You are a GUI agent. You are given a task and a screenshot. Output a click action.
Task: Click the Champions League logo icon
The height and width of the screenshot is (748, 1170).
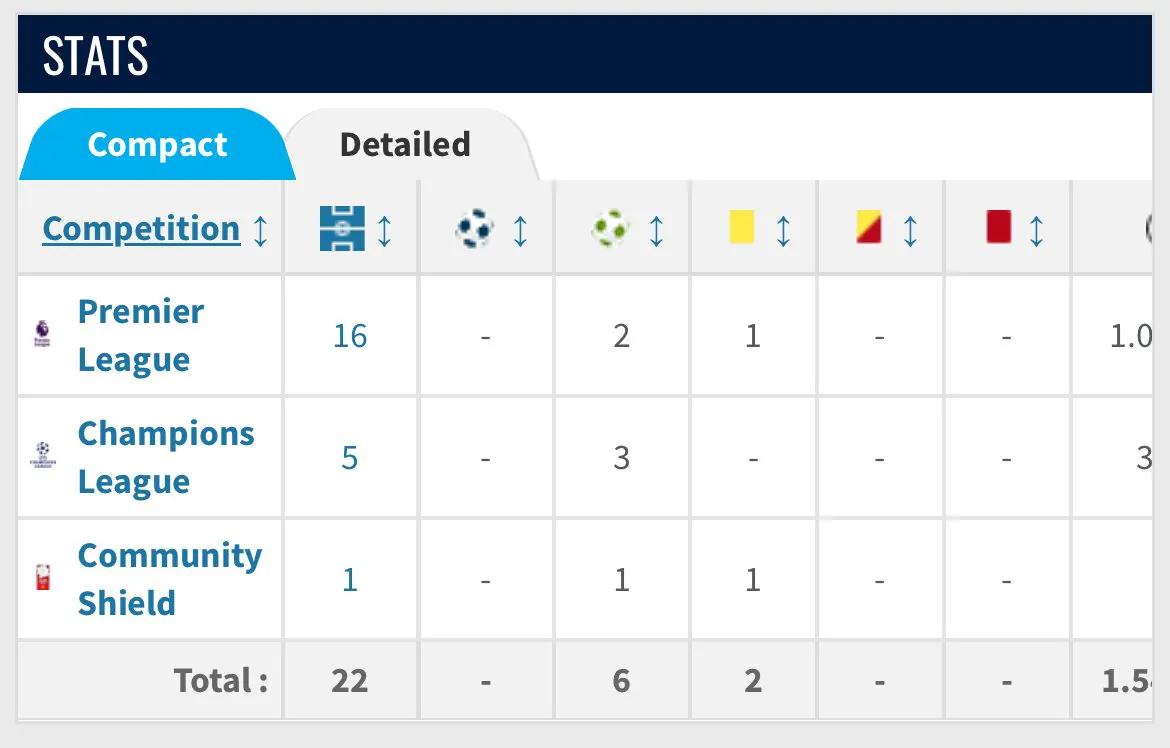pos(42,457)
